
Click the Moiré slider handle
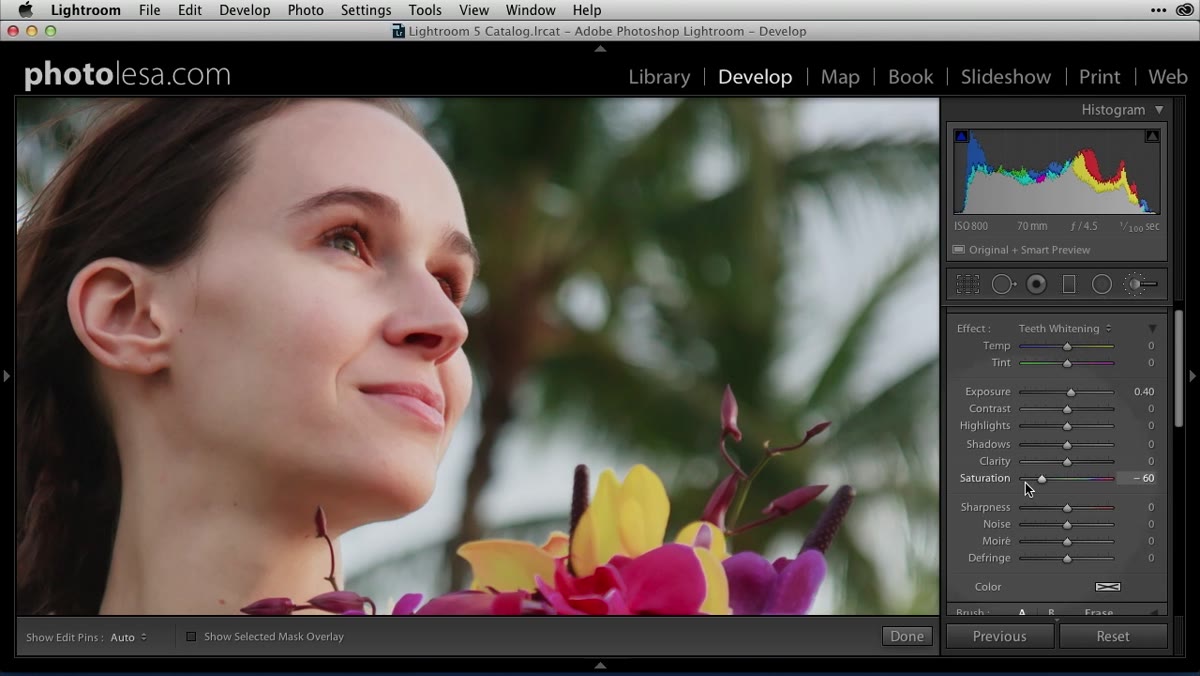tap(1067, 541)
